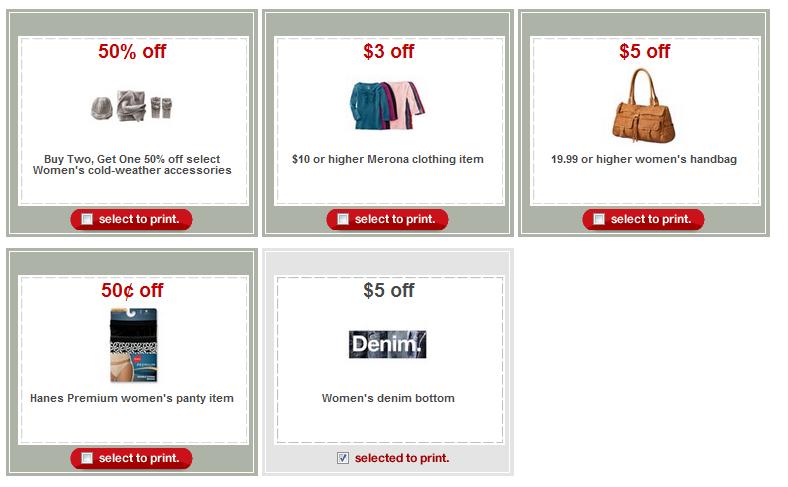788x487 pixels.
Task: Click the red '$3 off' heading
Action: pyautogui.click(x=388, y=51)
